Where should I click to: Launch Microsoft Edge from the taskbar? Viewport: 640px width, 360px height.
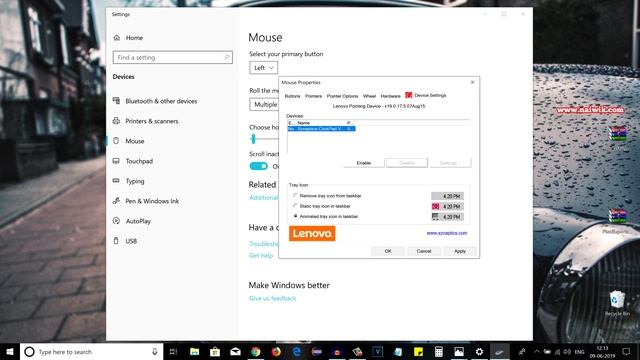click(x=296, y=351)
